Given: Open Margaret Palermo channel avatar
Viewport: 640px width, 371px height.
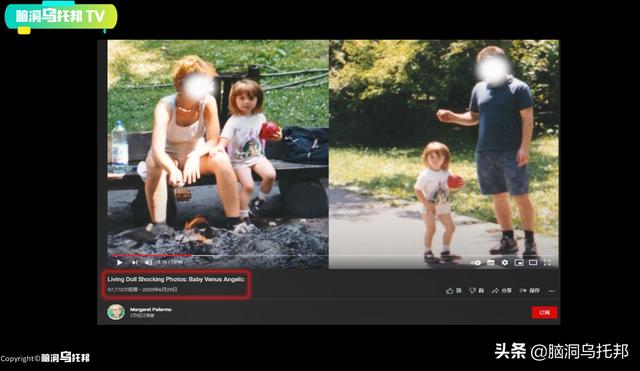Looking at the screenshot, I should [x=116, y=312].
